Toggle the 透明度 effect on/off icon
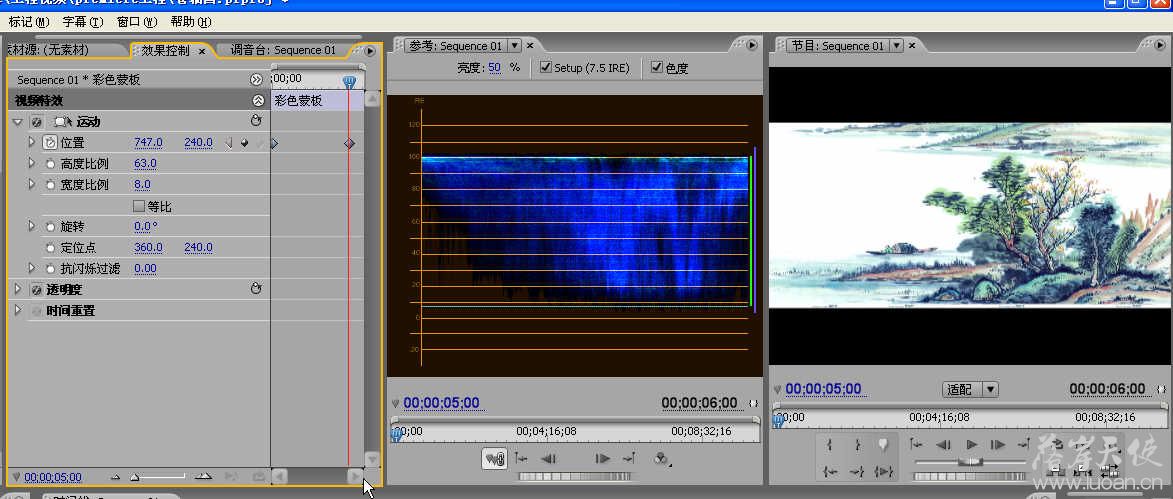This screenshot has height=499, width=1173. point(35,289)
